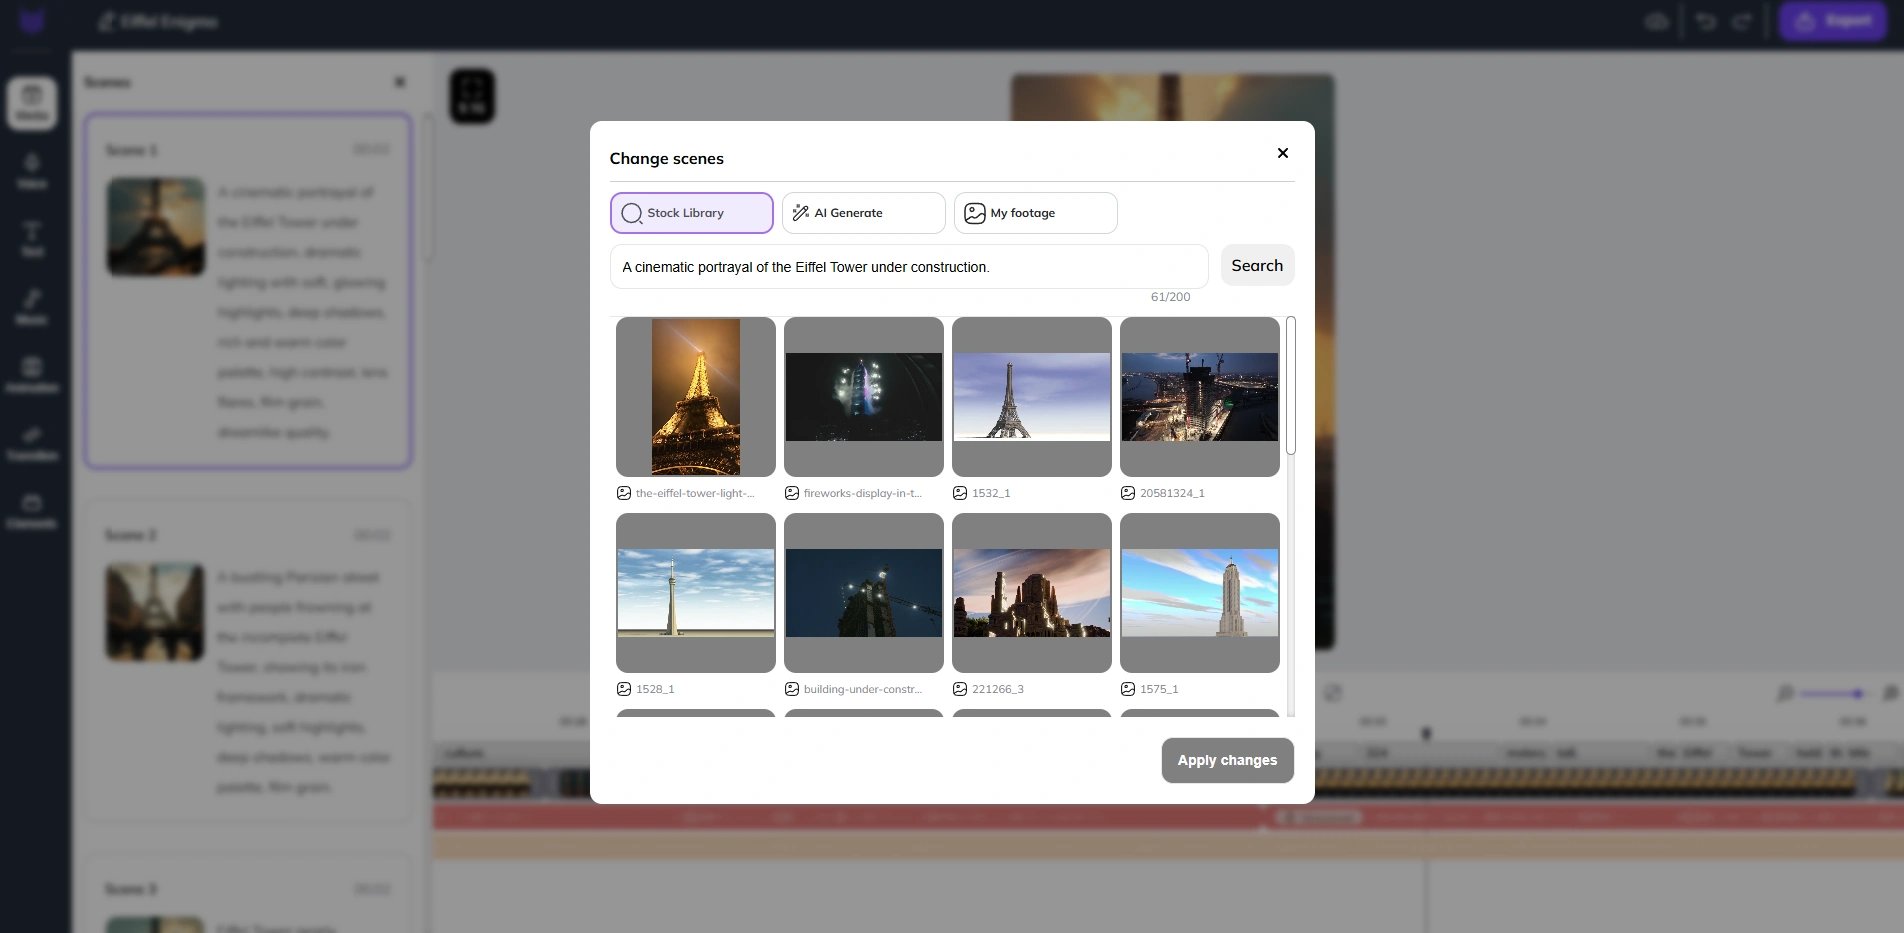Select the Stock Library tab

point(692,213)
